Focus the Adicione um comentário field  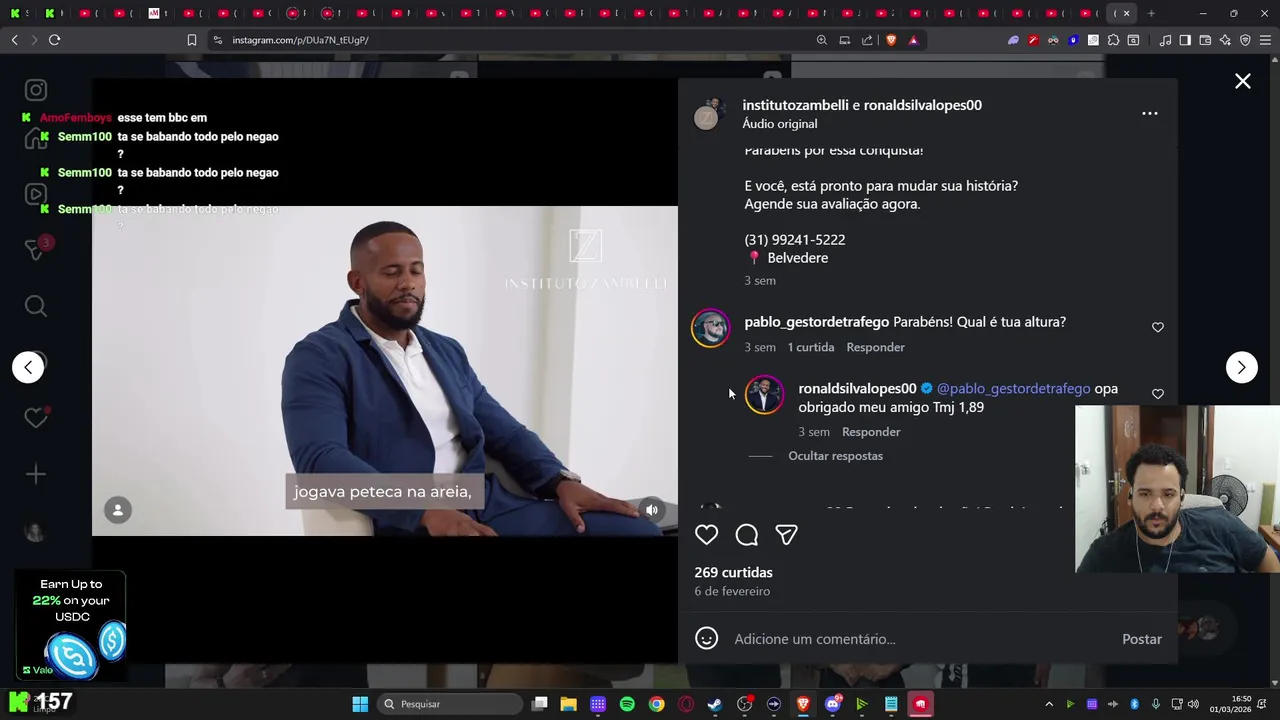[920, 639]
